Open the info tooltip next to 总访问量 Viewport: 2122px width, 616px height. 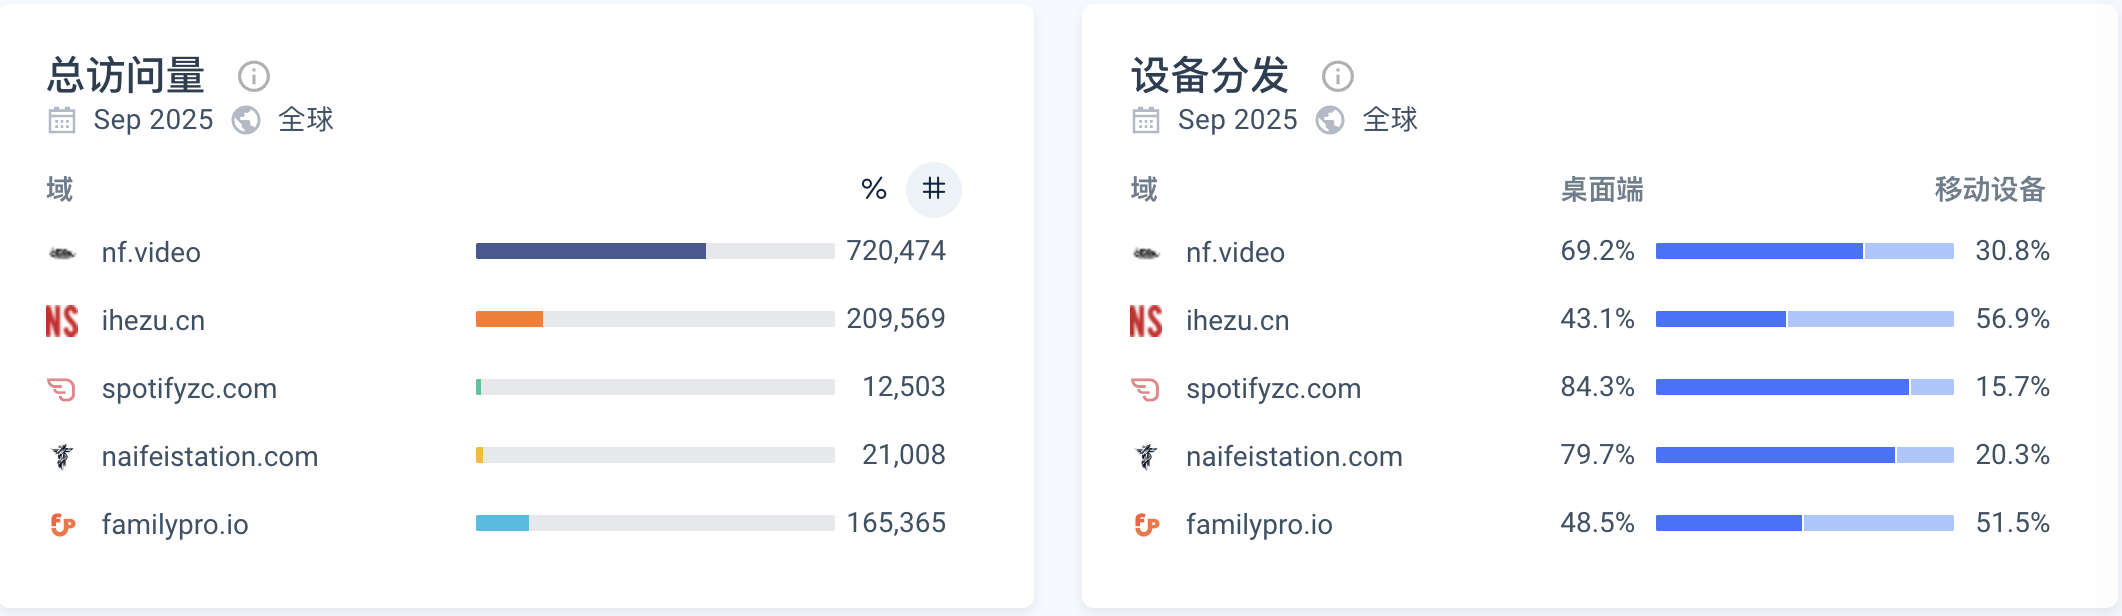tap(253, 76)
